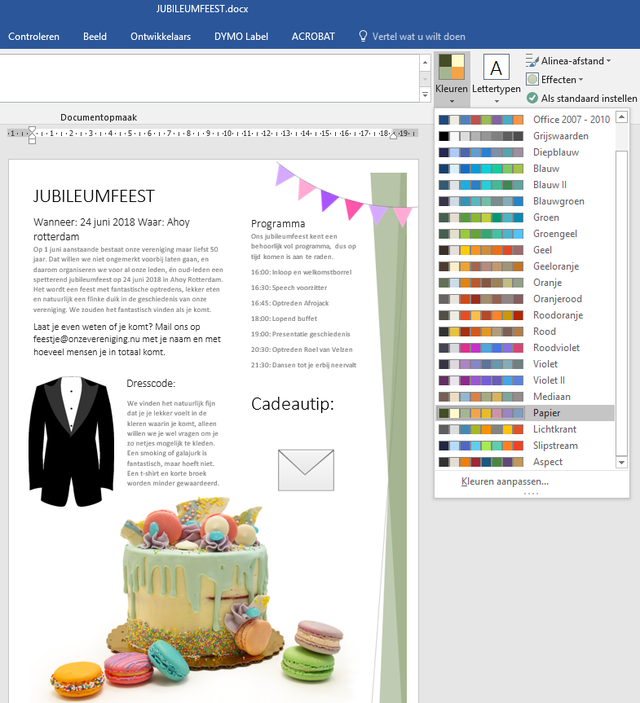This screenshot has width=640, height=703.
Task: Choose the Slipstream color scheme
Action: pyautogui.click(x=525, y=445)
